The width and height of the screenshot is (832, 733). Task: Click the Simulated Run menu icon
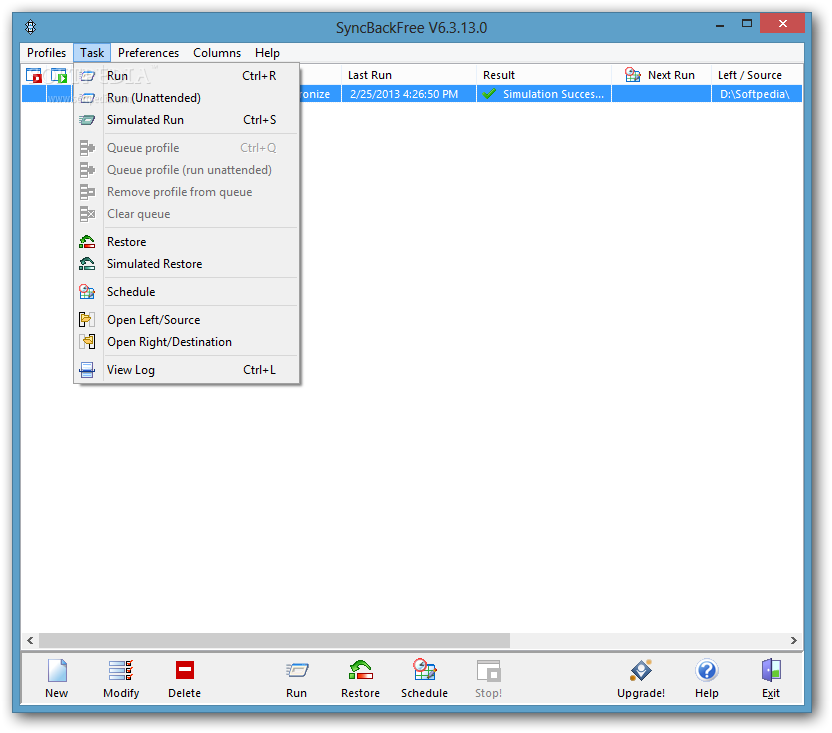tap(87, 120)
